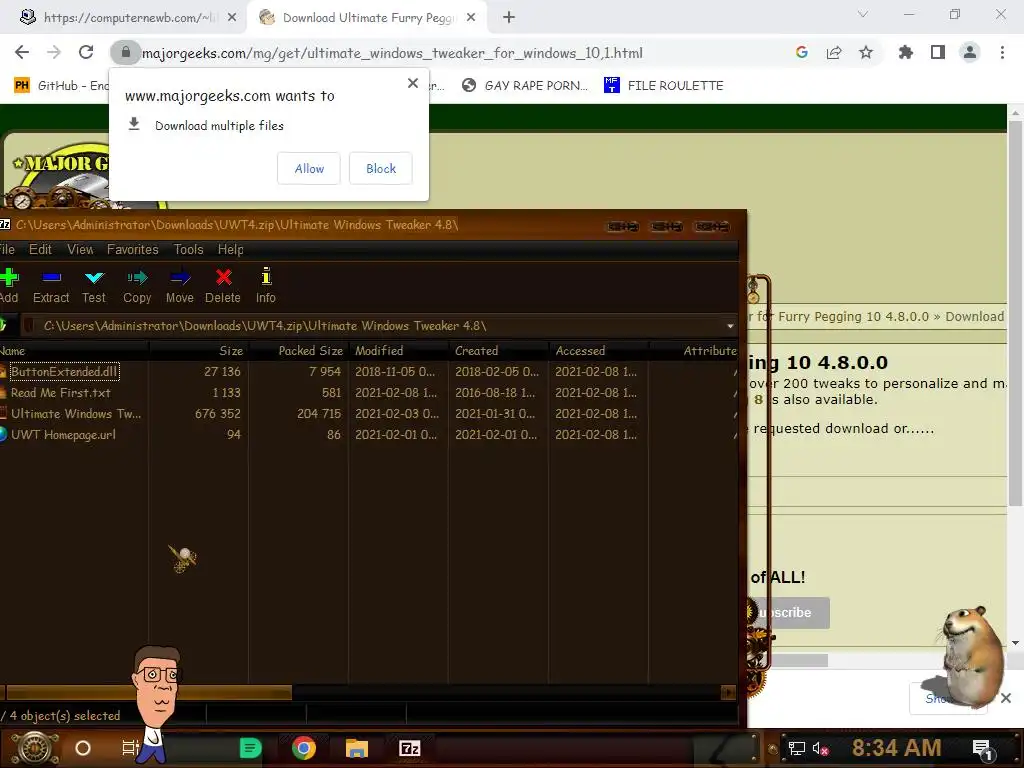Allow multiple file downloads
1024x768 pixels.
[x=309, y=168]
